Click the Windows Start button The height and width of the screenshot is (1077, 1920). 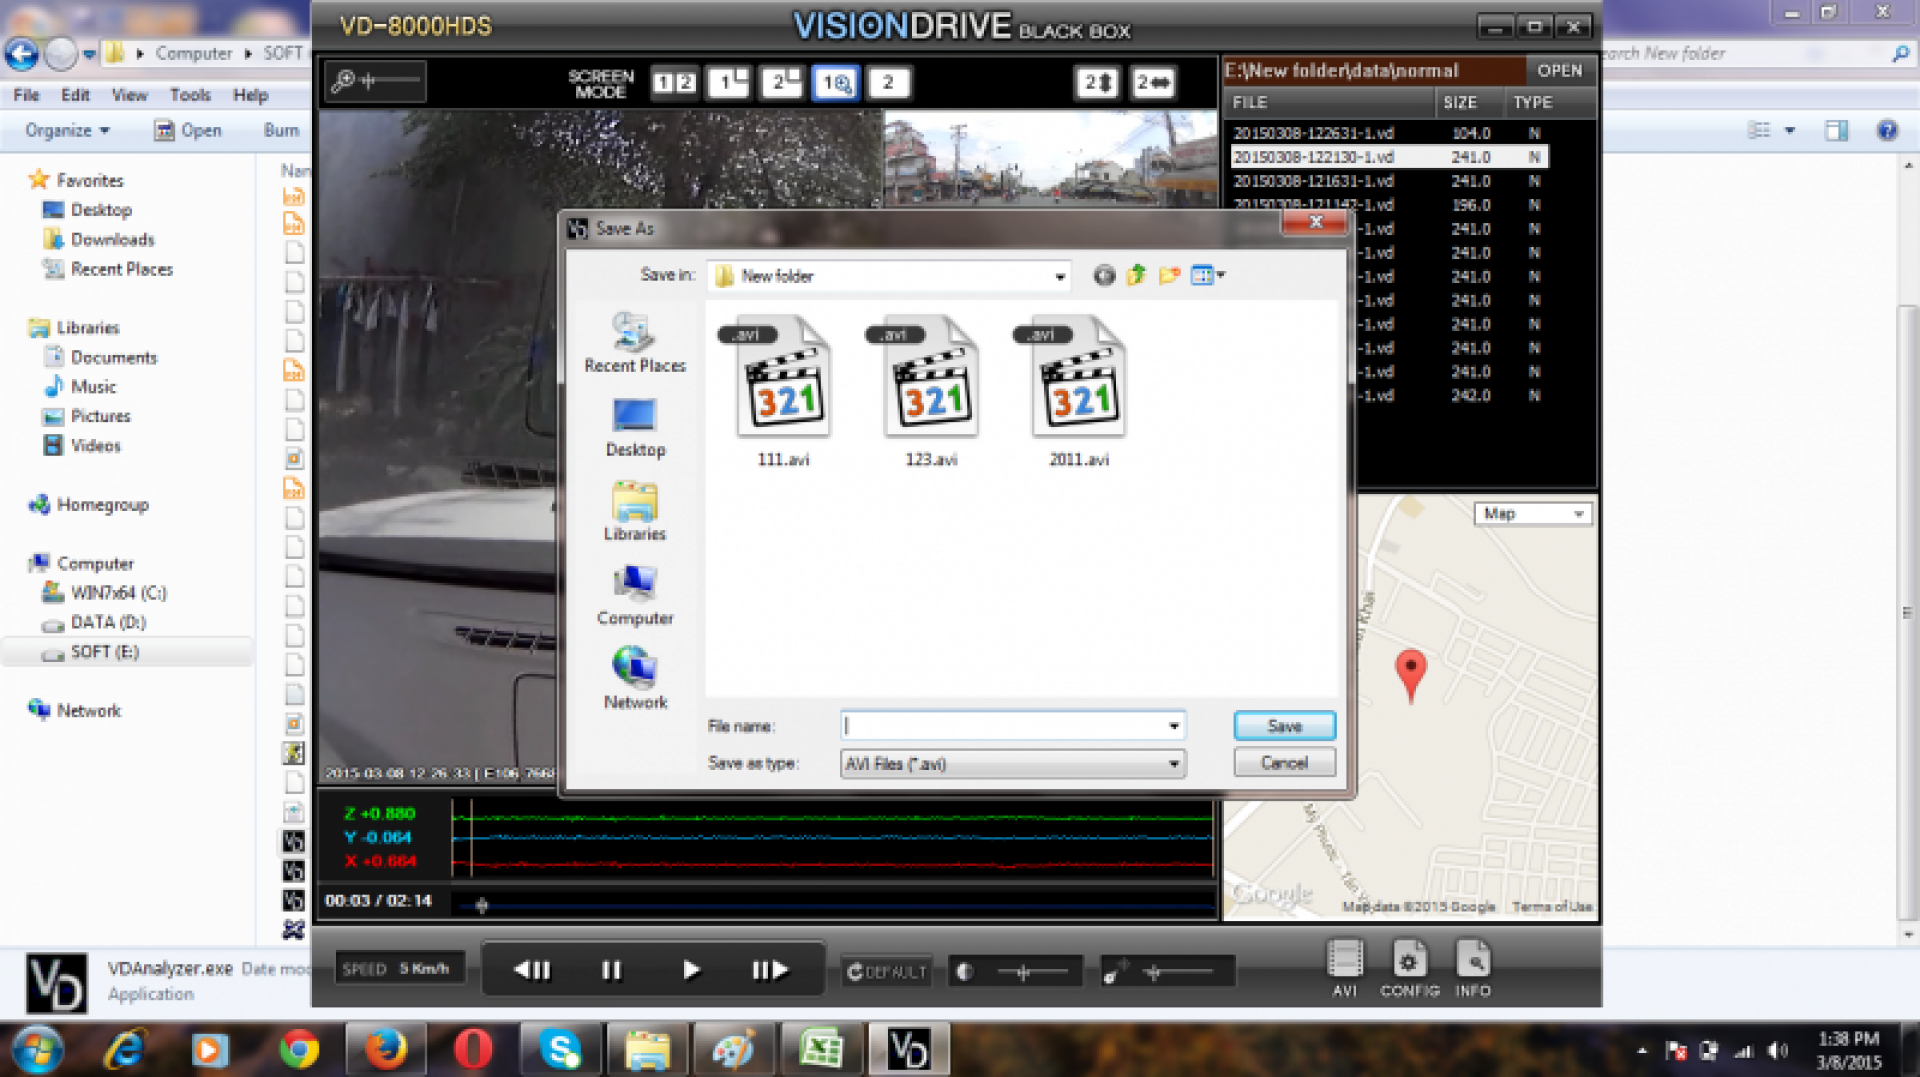(x=37, y=1050)
